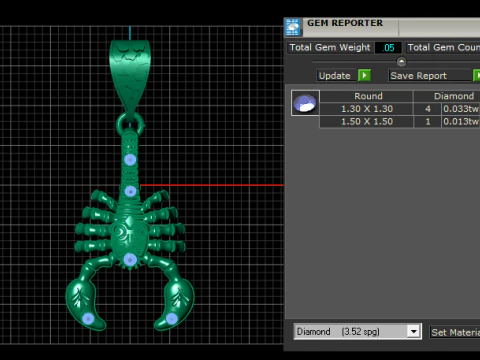Select the jump ring below the bail
Screen dimensions: 480x360
tap(130, 123)
